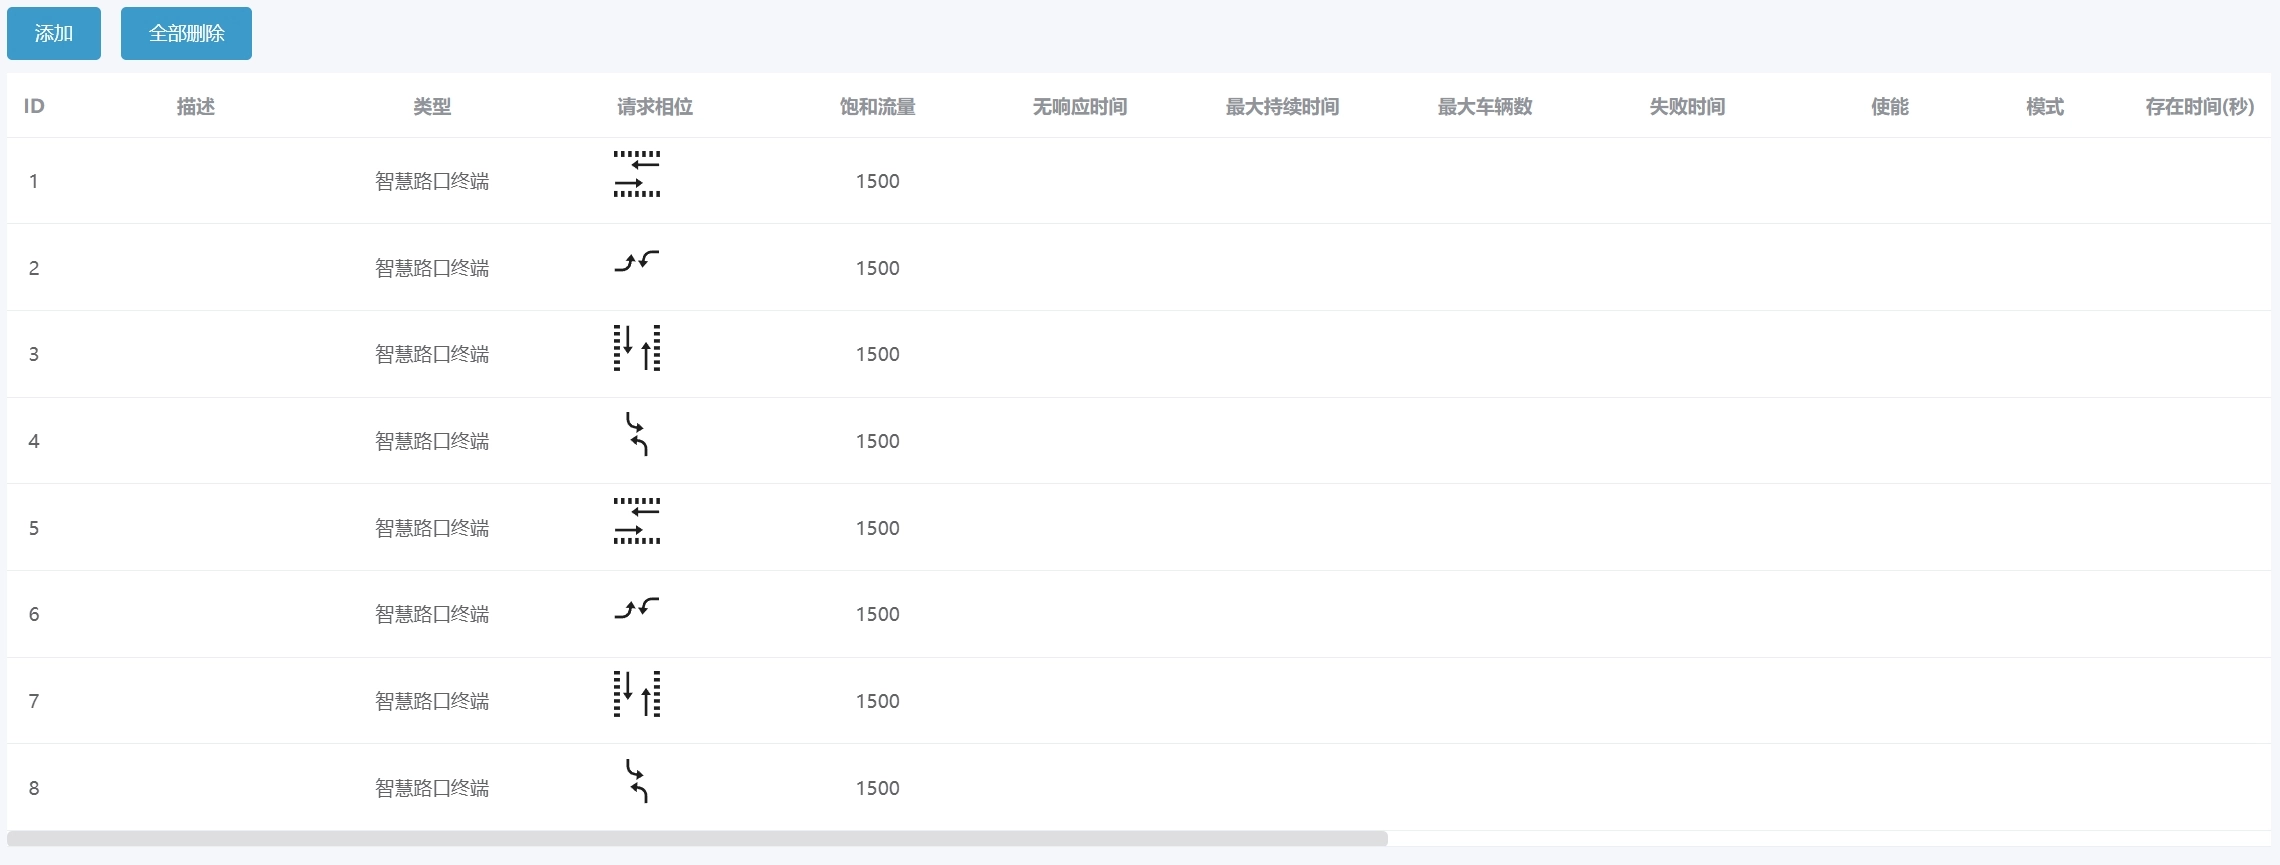Click the 使能 column header

pyautogui.click(x=1889, y=106)
